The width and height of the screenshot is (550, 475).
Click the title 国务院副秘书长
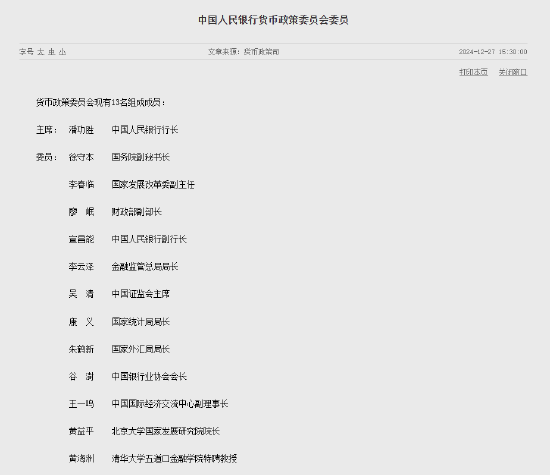[141, 157]
